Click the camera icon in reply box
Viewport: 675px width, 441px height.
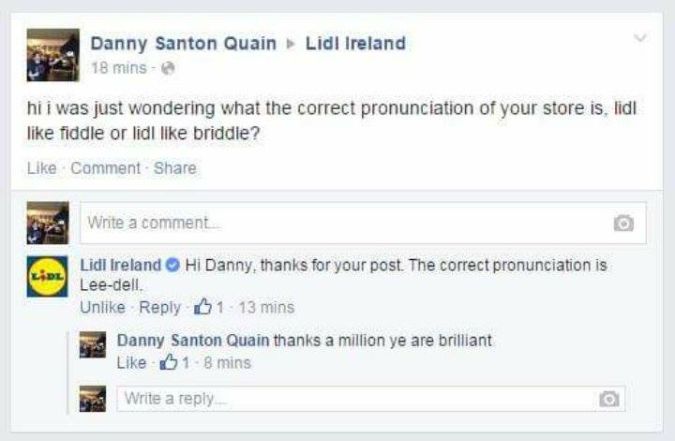[x=606, y=398]
